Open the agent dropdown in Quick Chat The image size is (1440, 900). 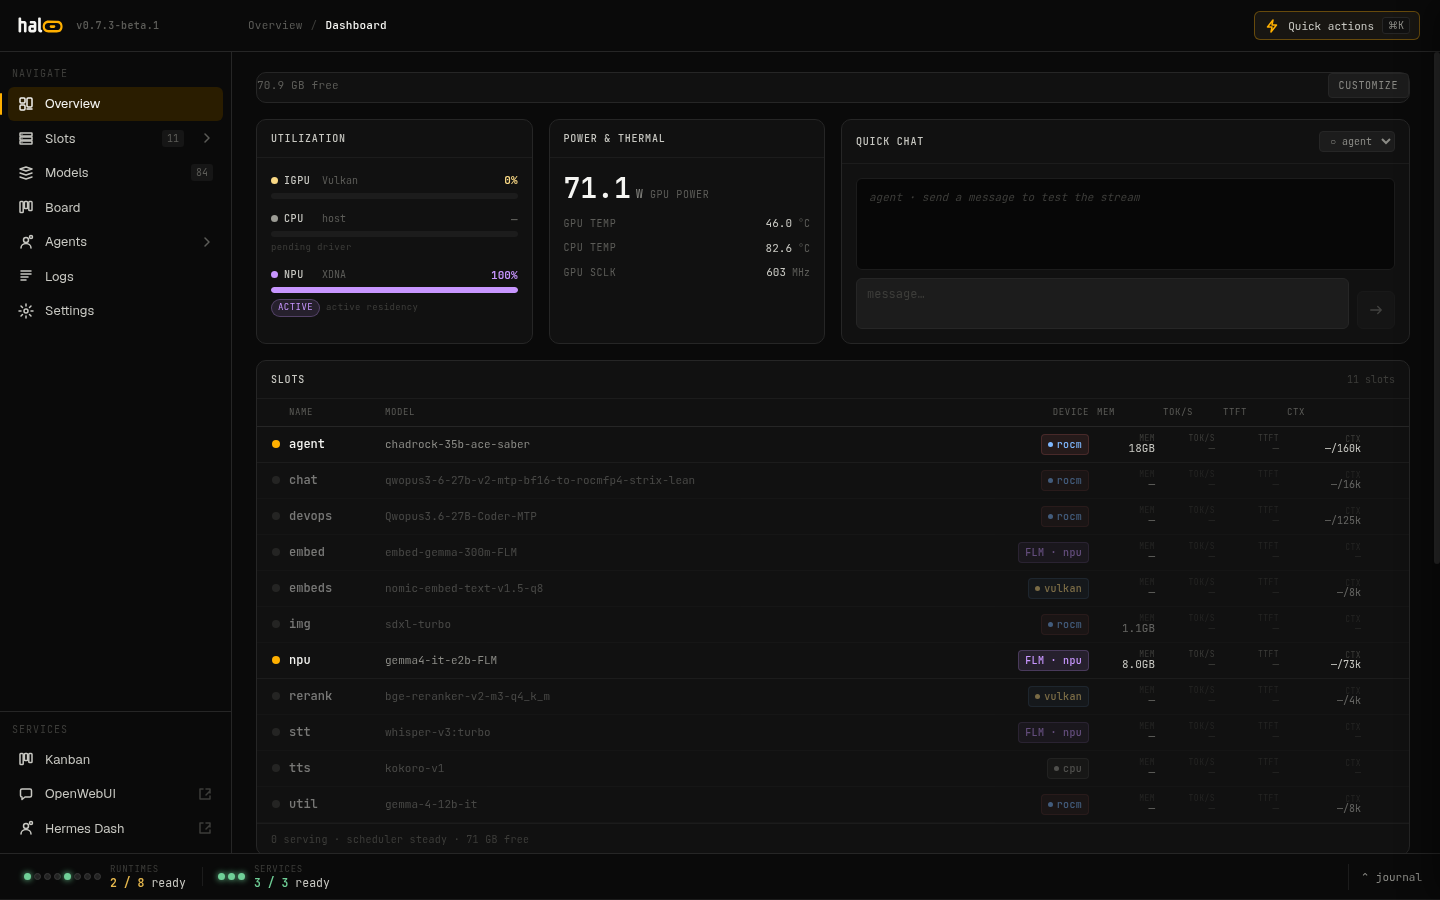click(x=1357, y=142)
